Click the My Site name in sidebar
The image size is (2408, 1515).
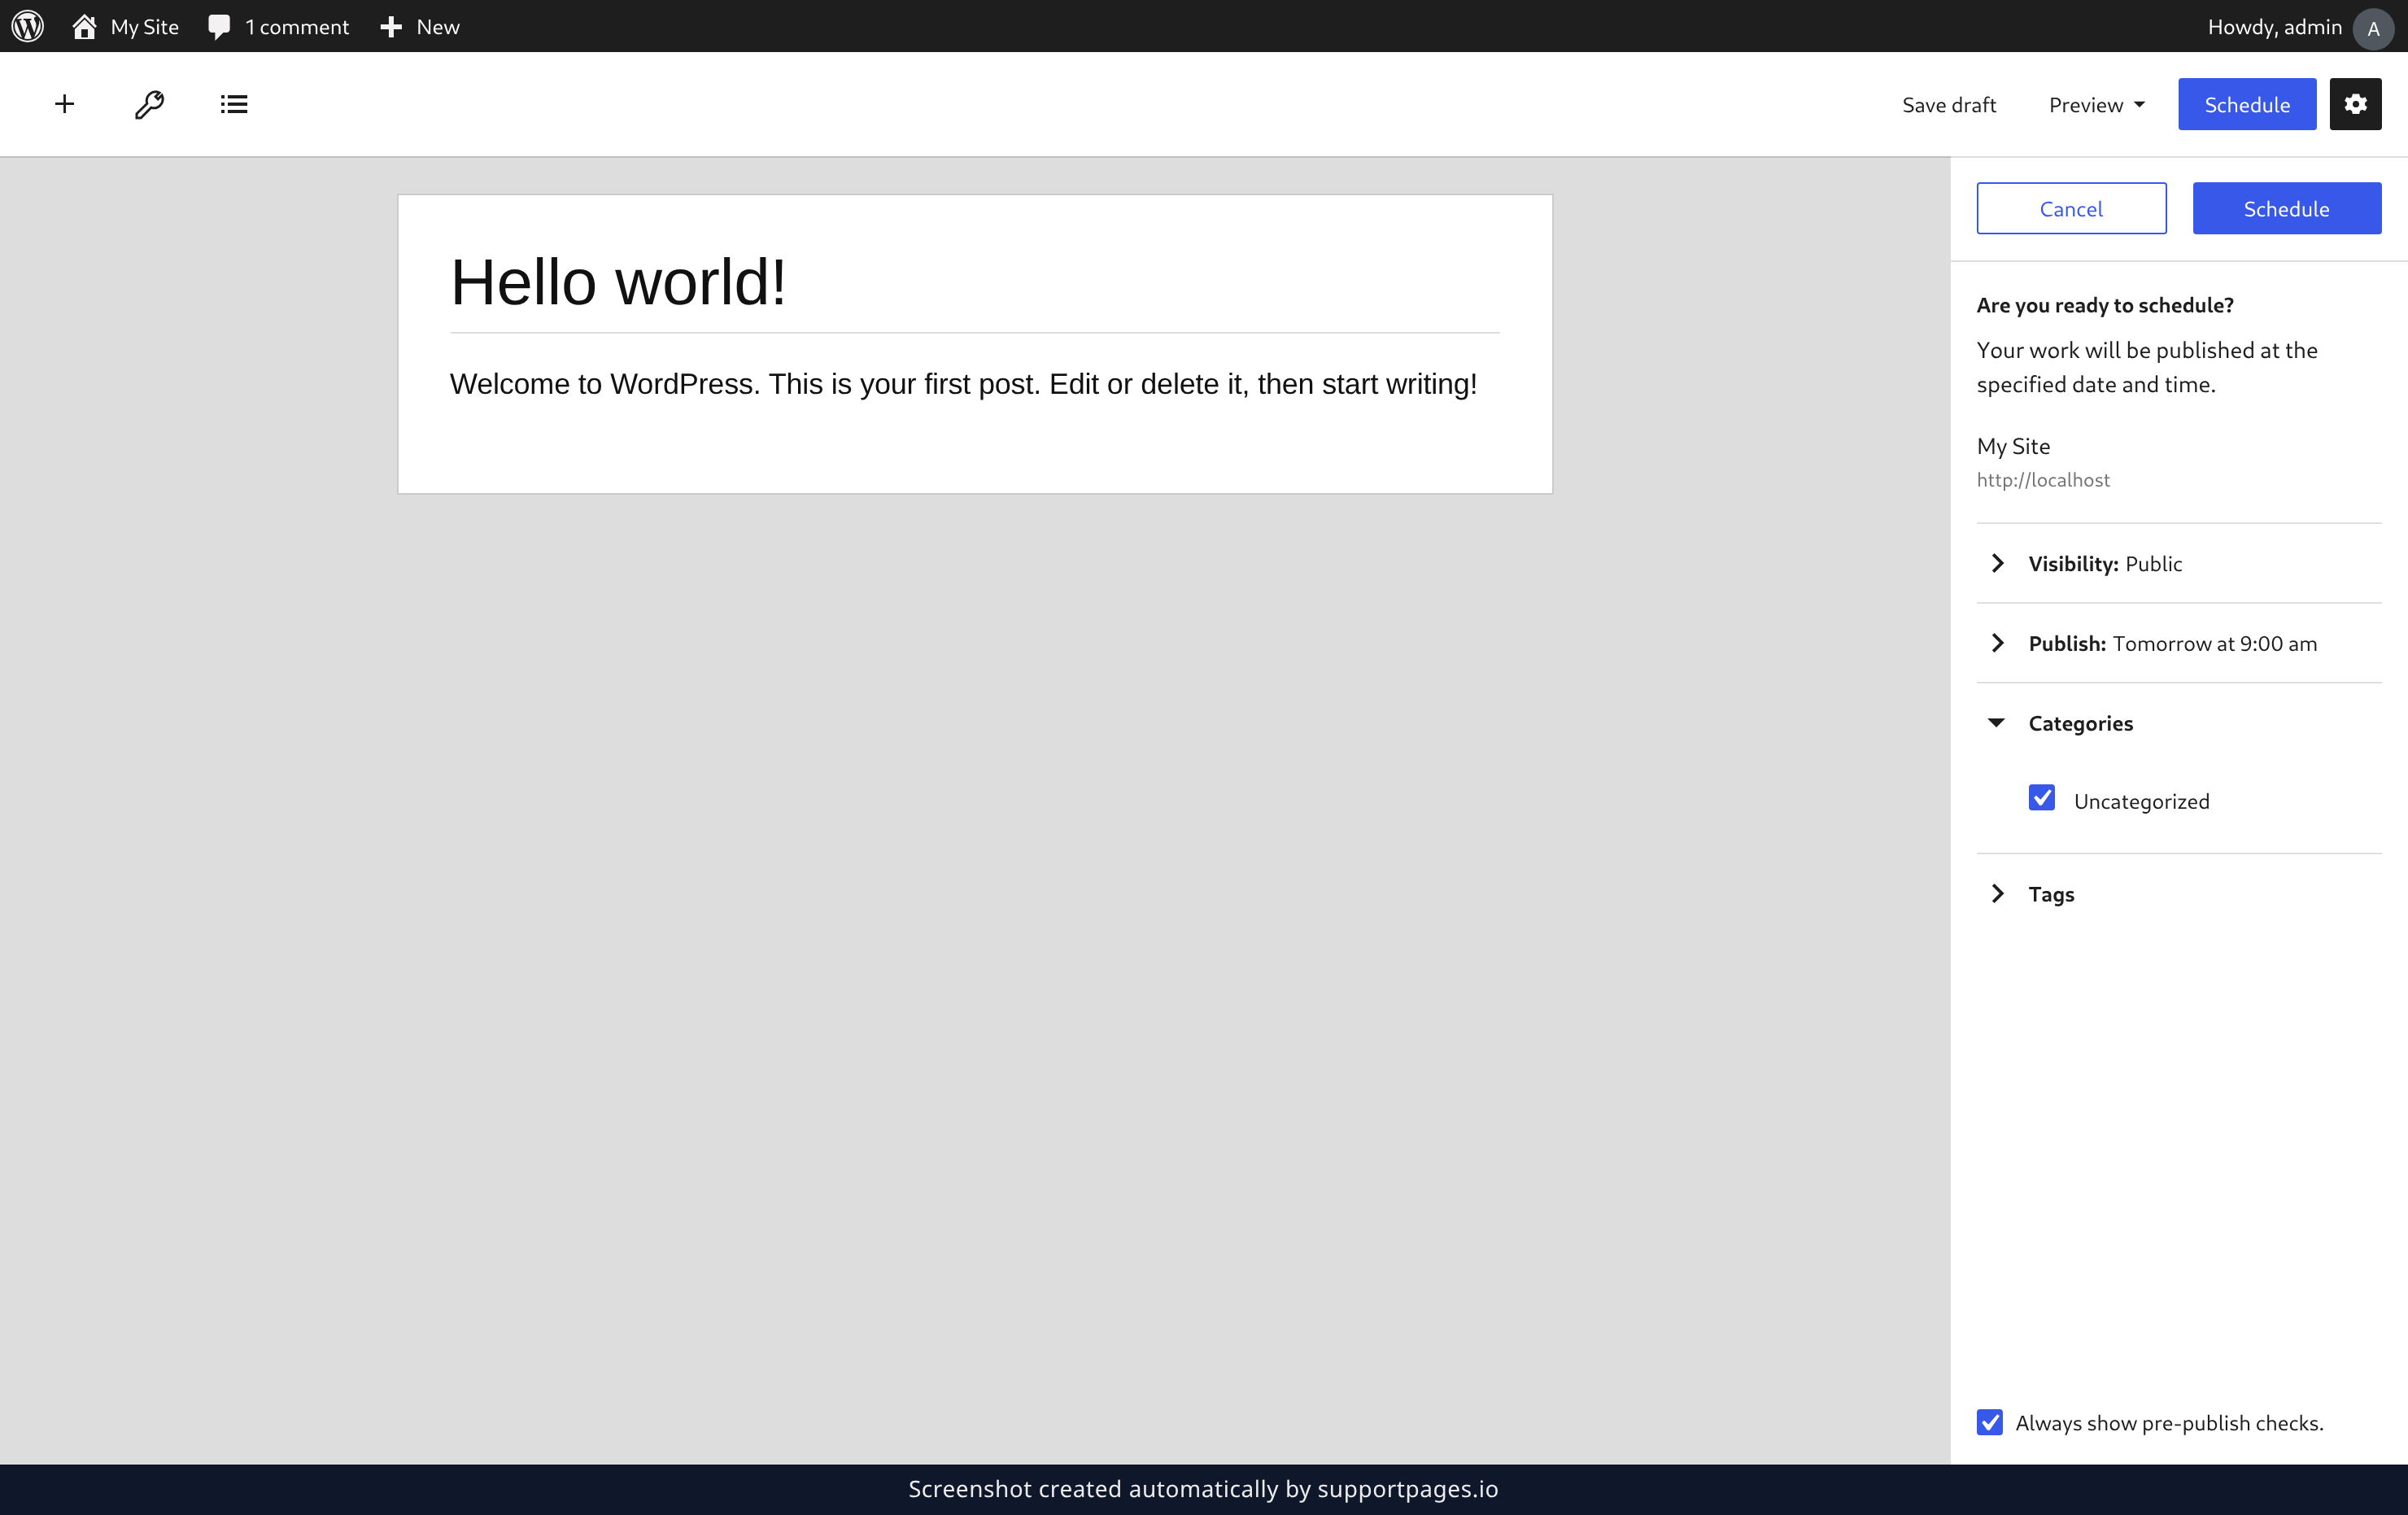coord(2013,446)
